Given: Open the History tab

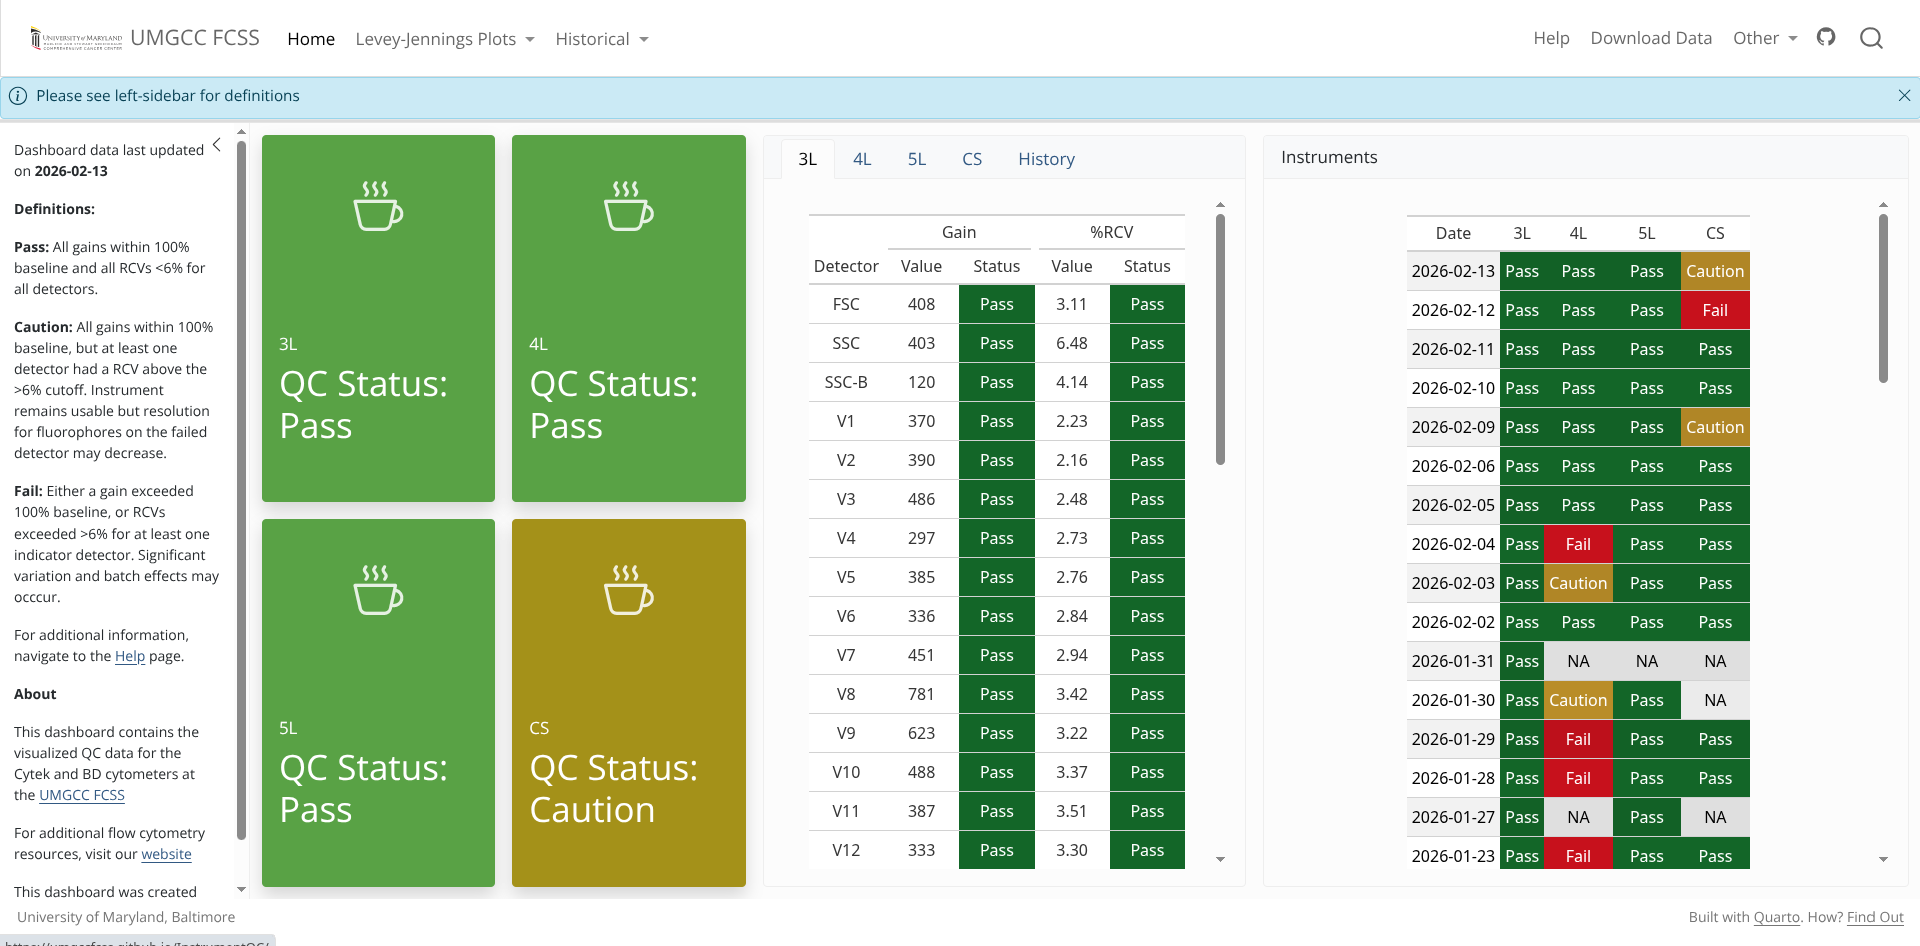Looking at the screenshot, I should tap(1046, 159).
